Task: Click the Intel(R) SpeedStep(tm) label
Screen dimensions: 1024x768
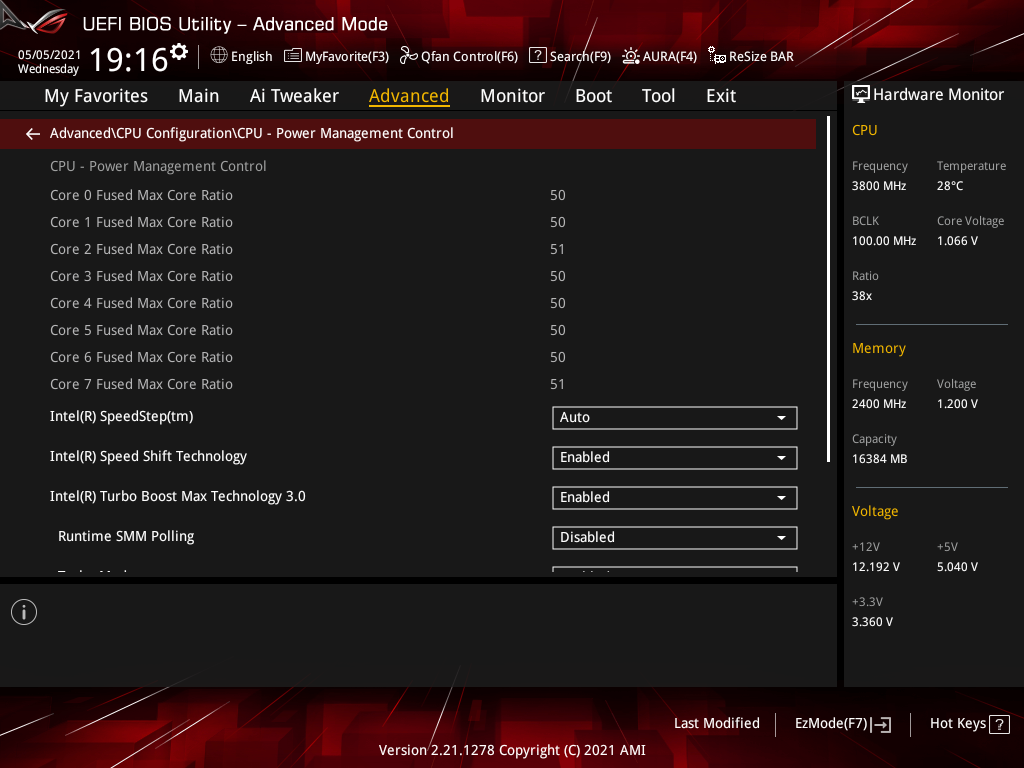Action: click(121, 417)
